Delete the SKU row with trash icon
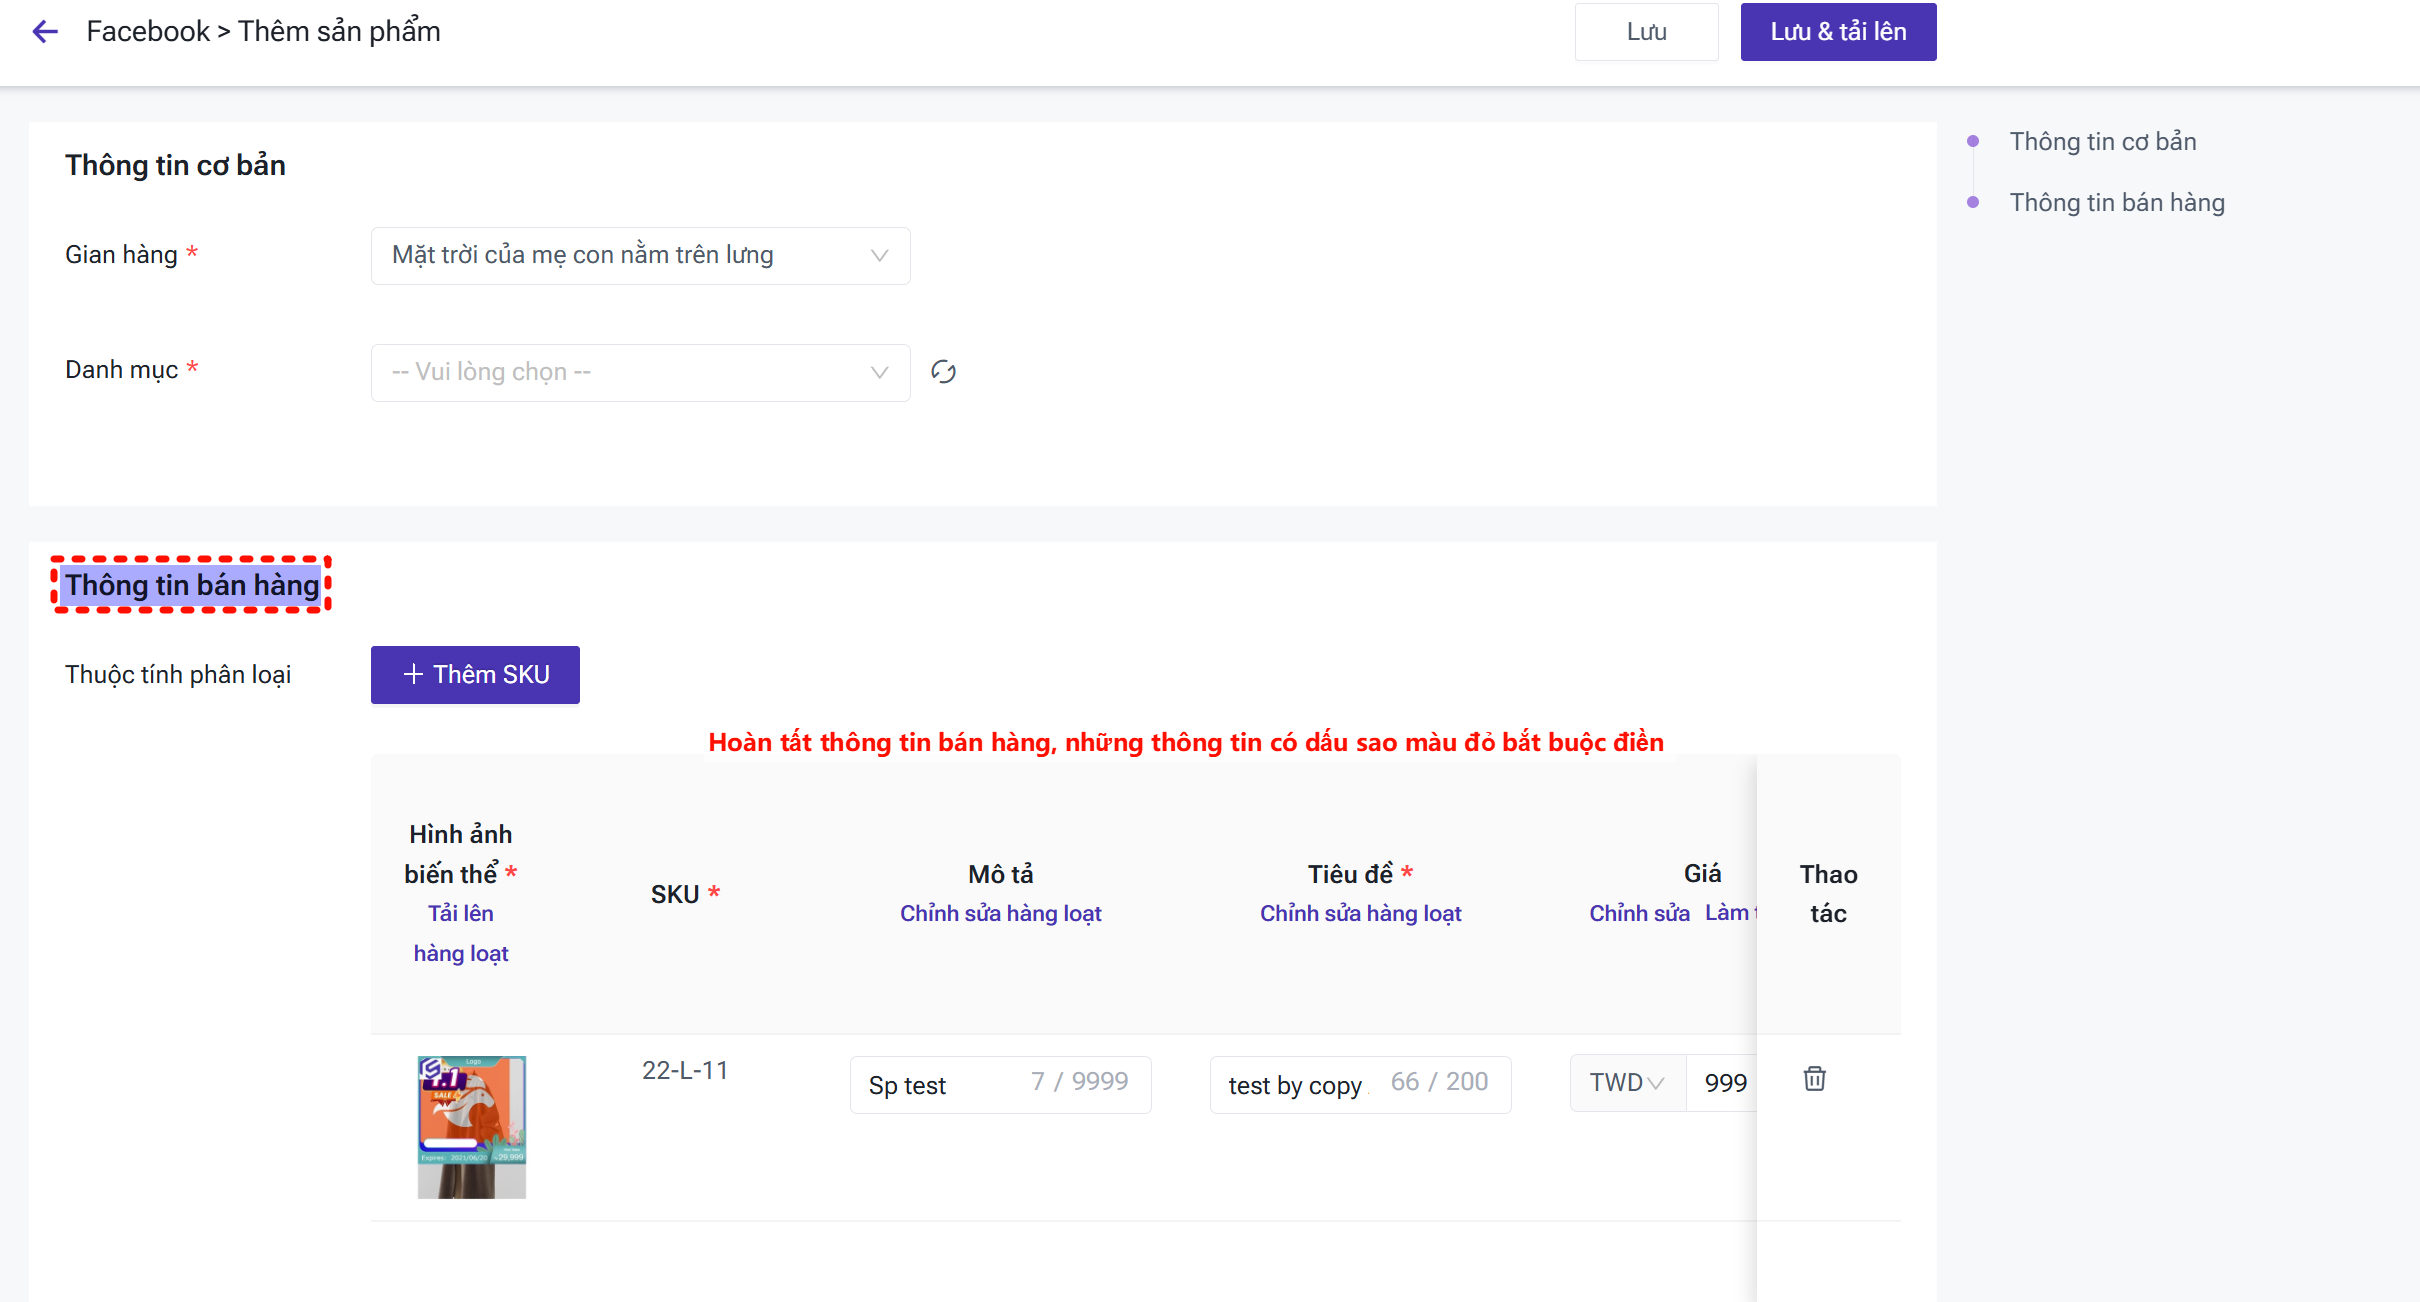 coord(1814,1079)
